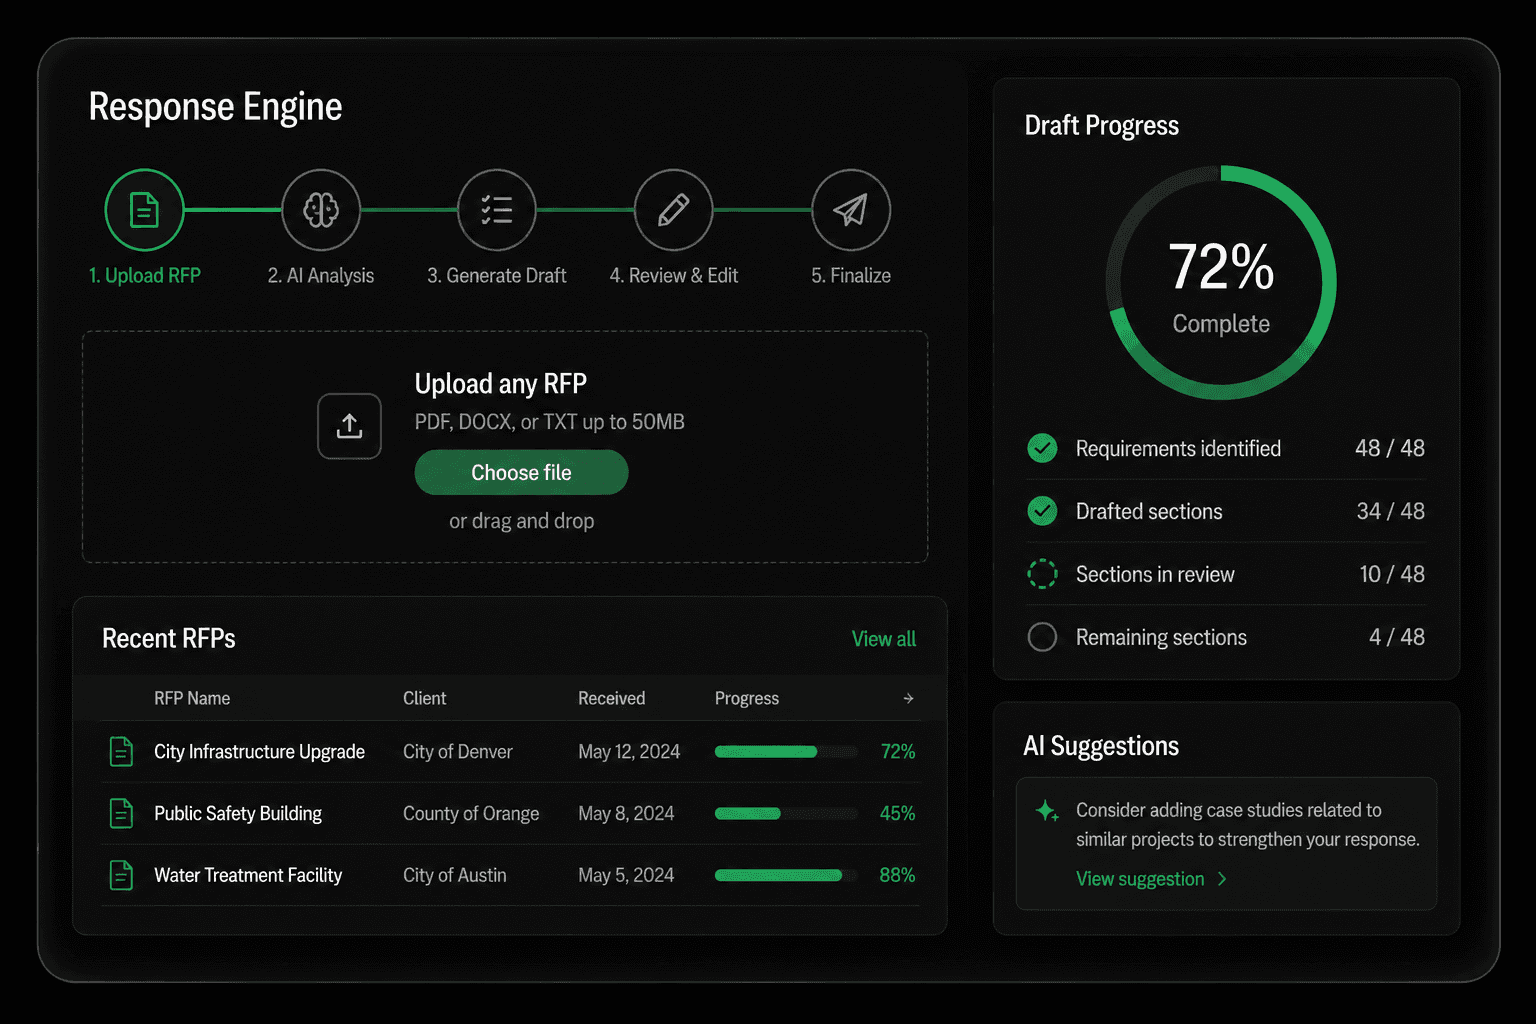Click the 45% progress bar for Public Safety

786,814
